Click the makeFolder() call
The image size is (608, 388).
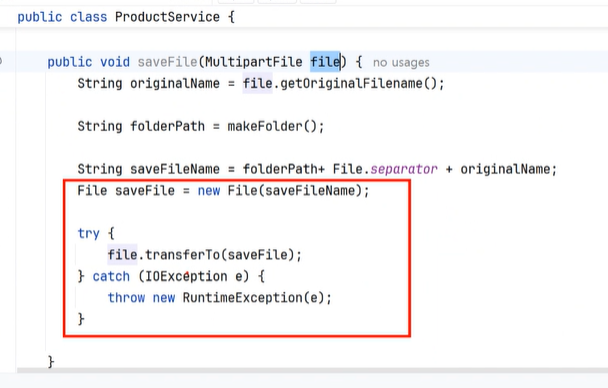272,126
